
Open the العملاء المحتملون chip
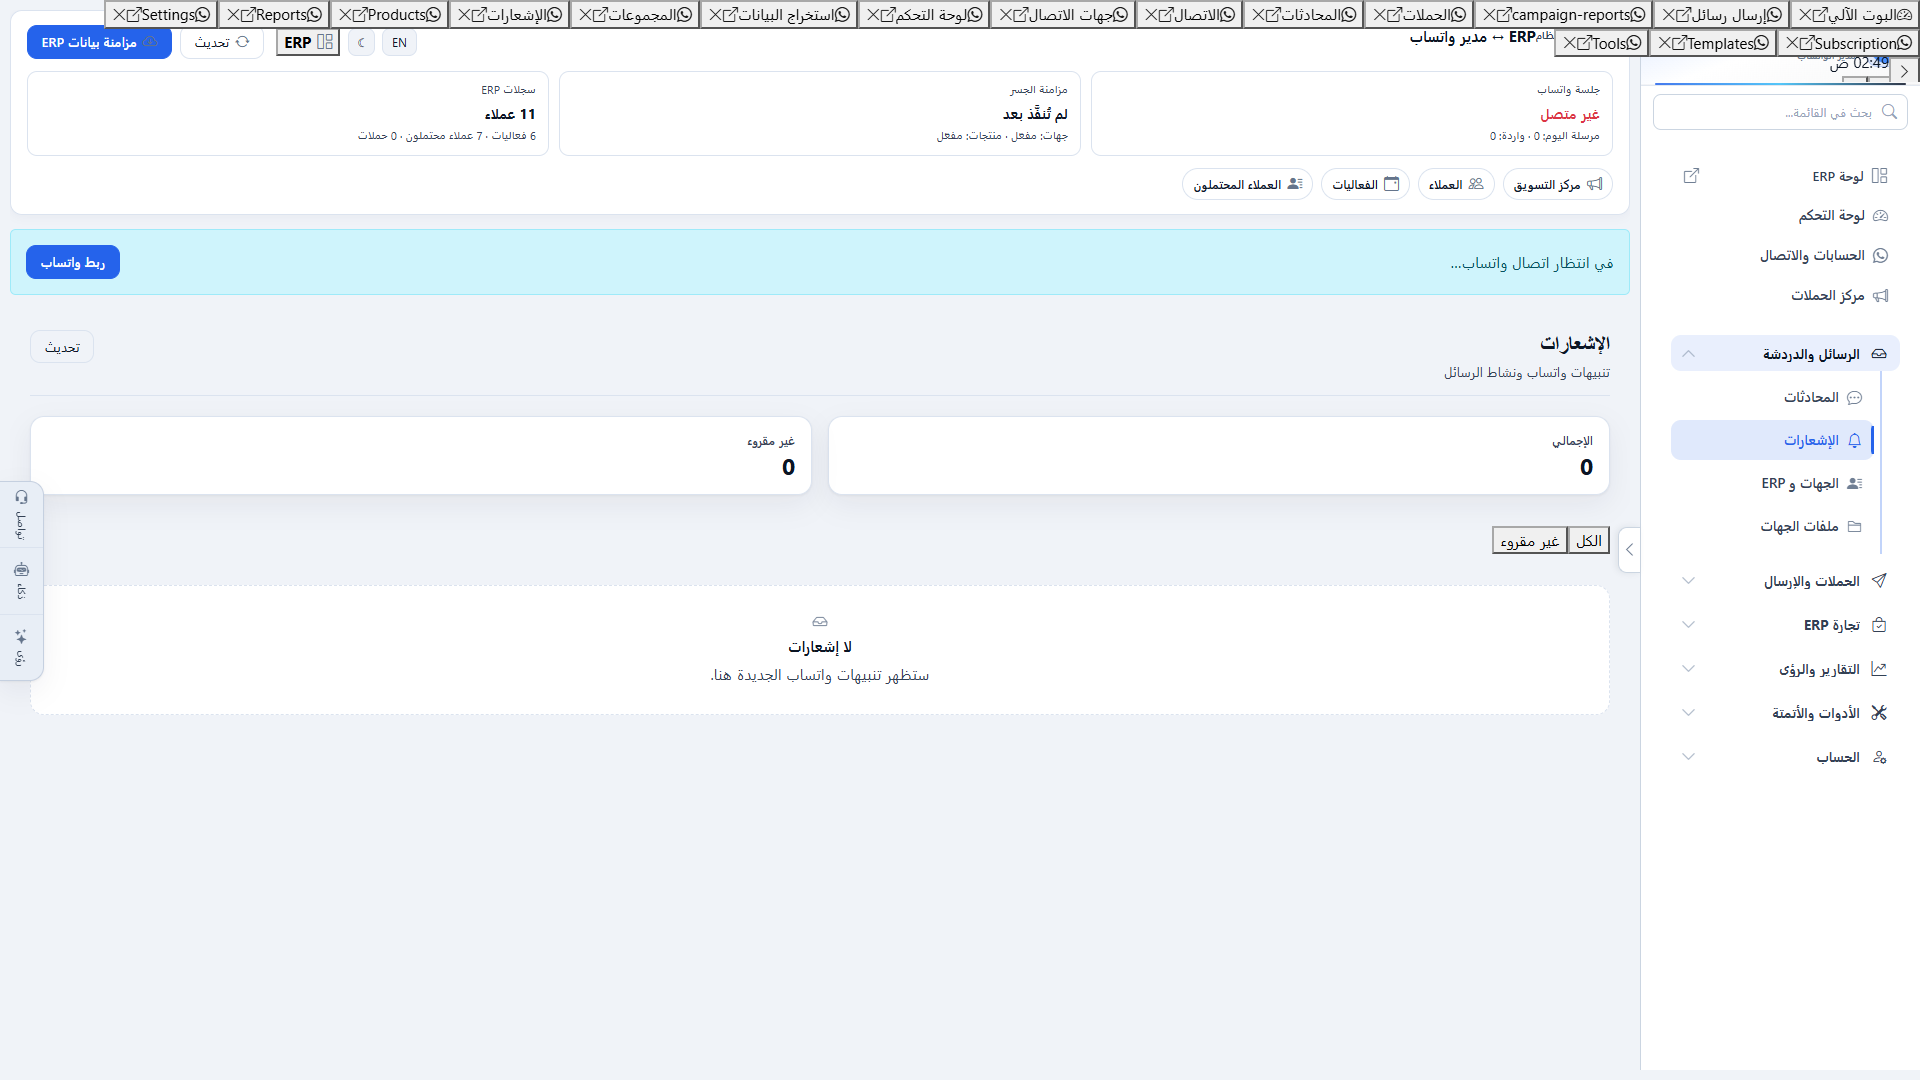tap(1247, 184)
